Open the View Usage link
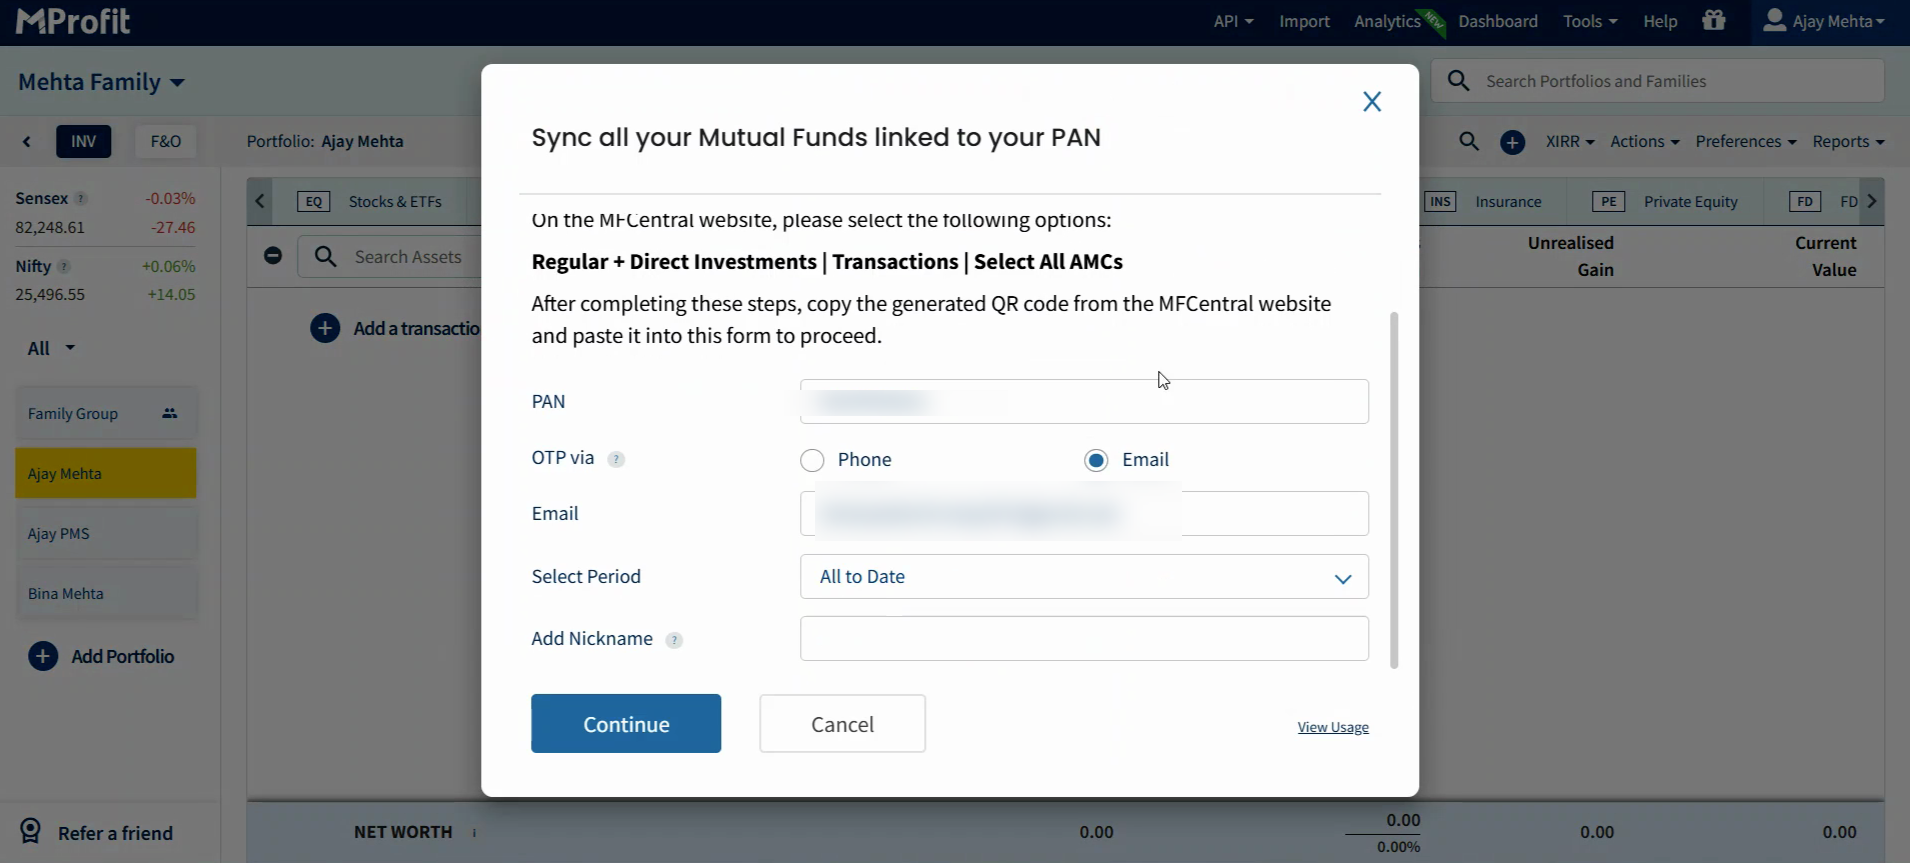This screenshot has width=1910, height=863. pos(1332,727)
